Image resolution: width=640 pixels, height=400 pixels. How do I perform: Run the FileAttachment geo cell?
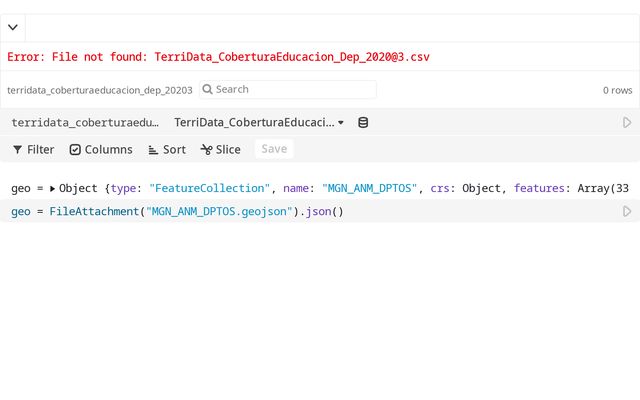click(x=627, y=211)
